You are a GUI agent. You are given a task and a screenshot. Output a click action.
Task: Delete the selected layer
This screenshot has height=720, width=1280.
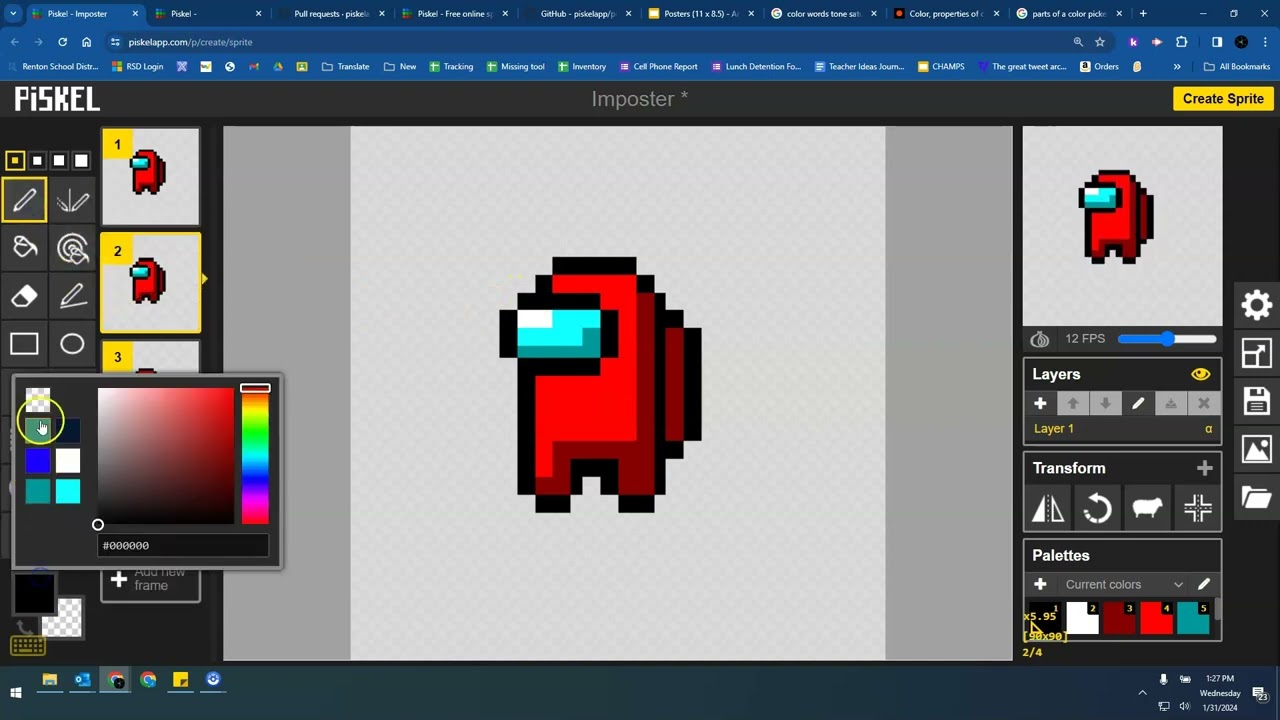tap(1204, 403)
